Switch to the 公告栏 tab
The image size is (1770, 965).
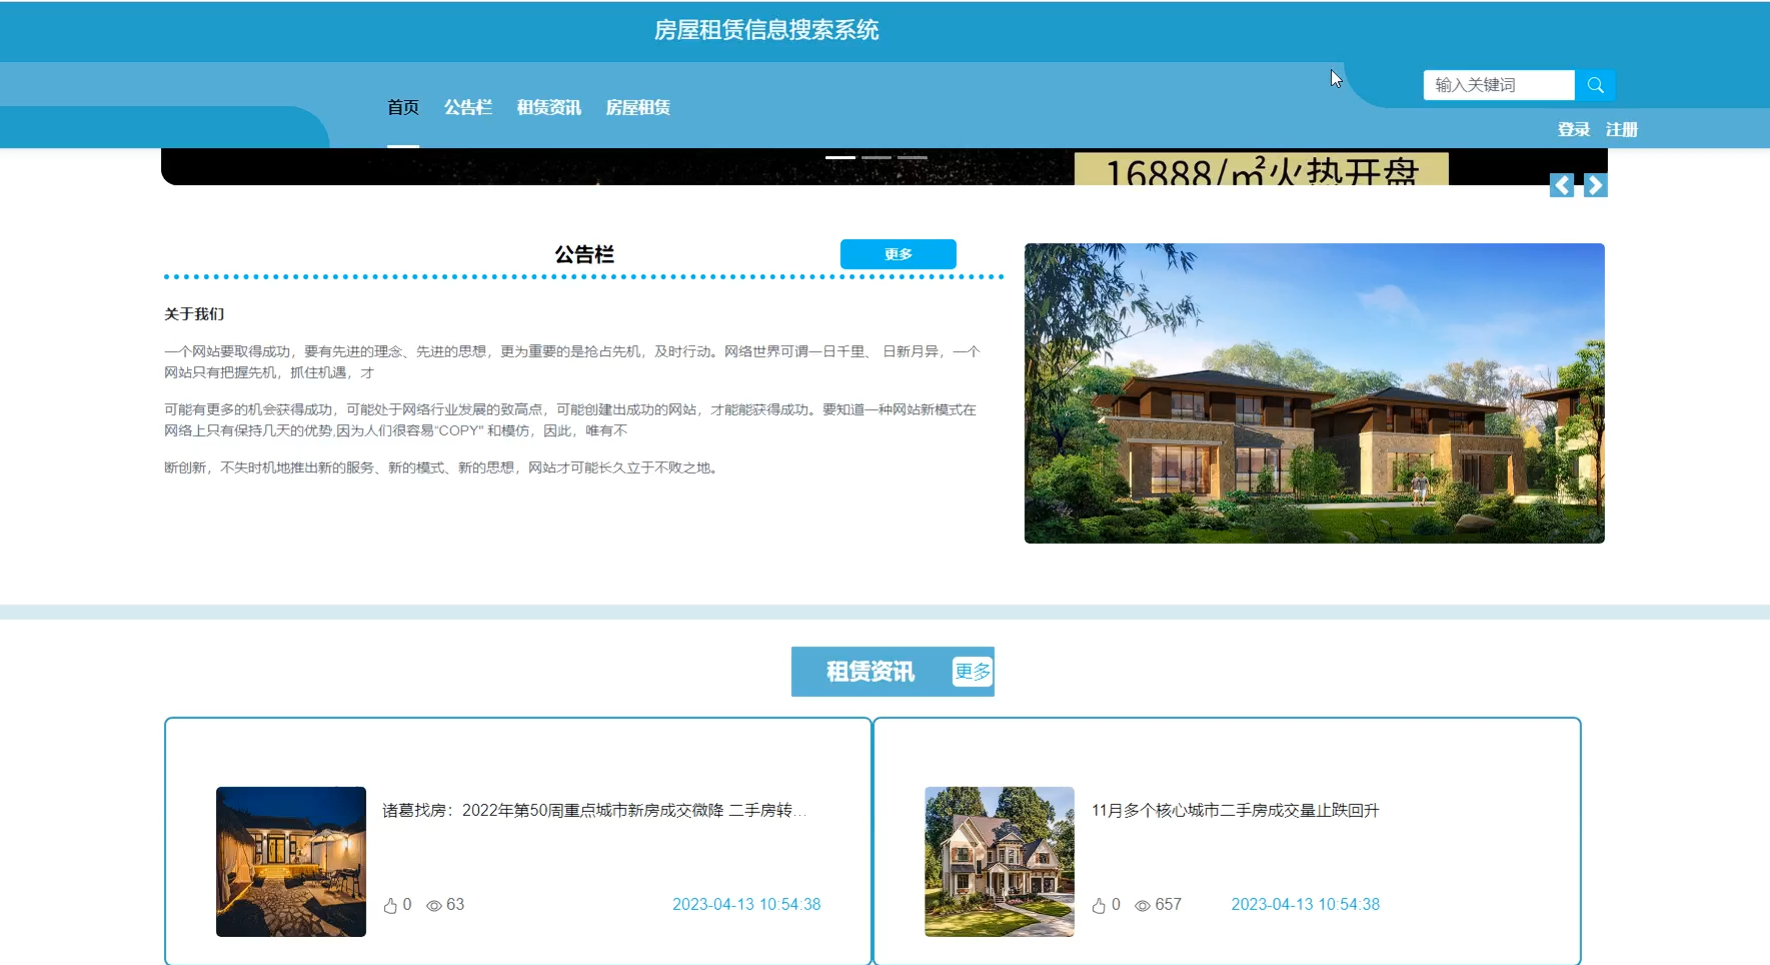coord(468,107)
